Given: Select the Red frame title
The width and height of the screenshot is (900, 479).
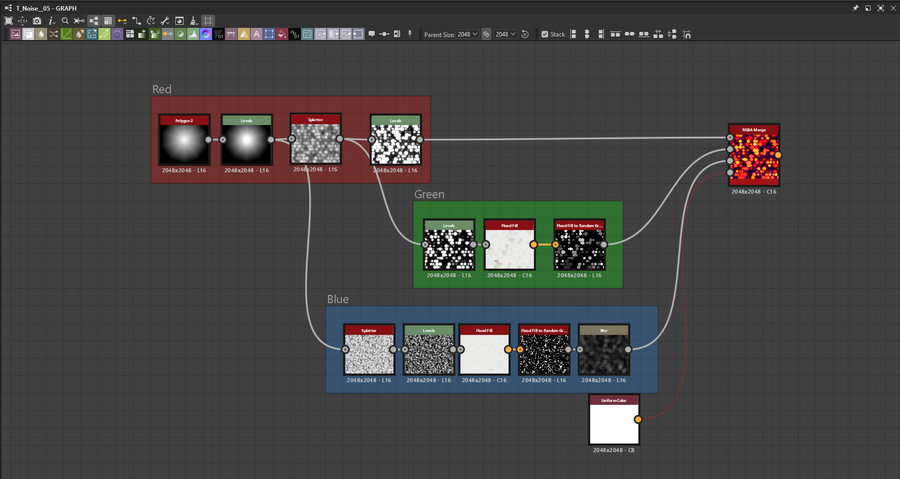Looking at the screenshot, I should pos(162,89).
